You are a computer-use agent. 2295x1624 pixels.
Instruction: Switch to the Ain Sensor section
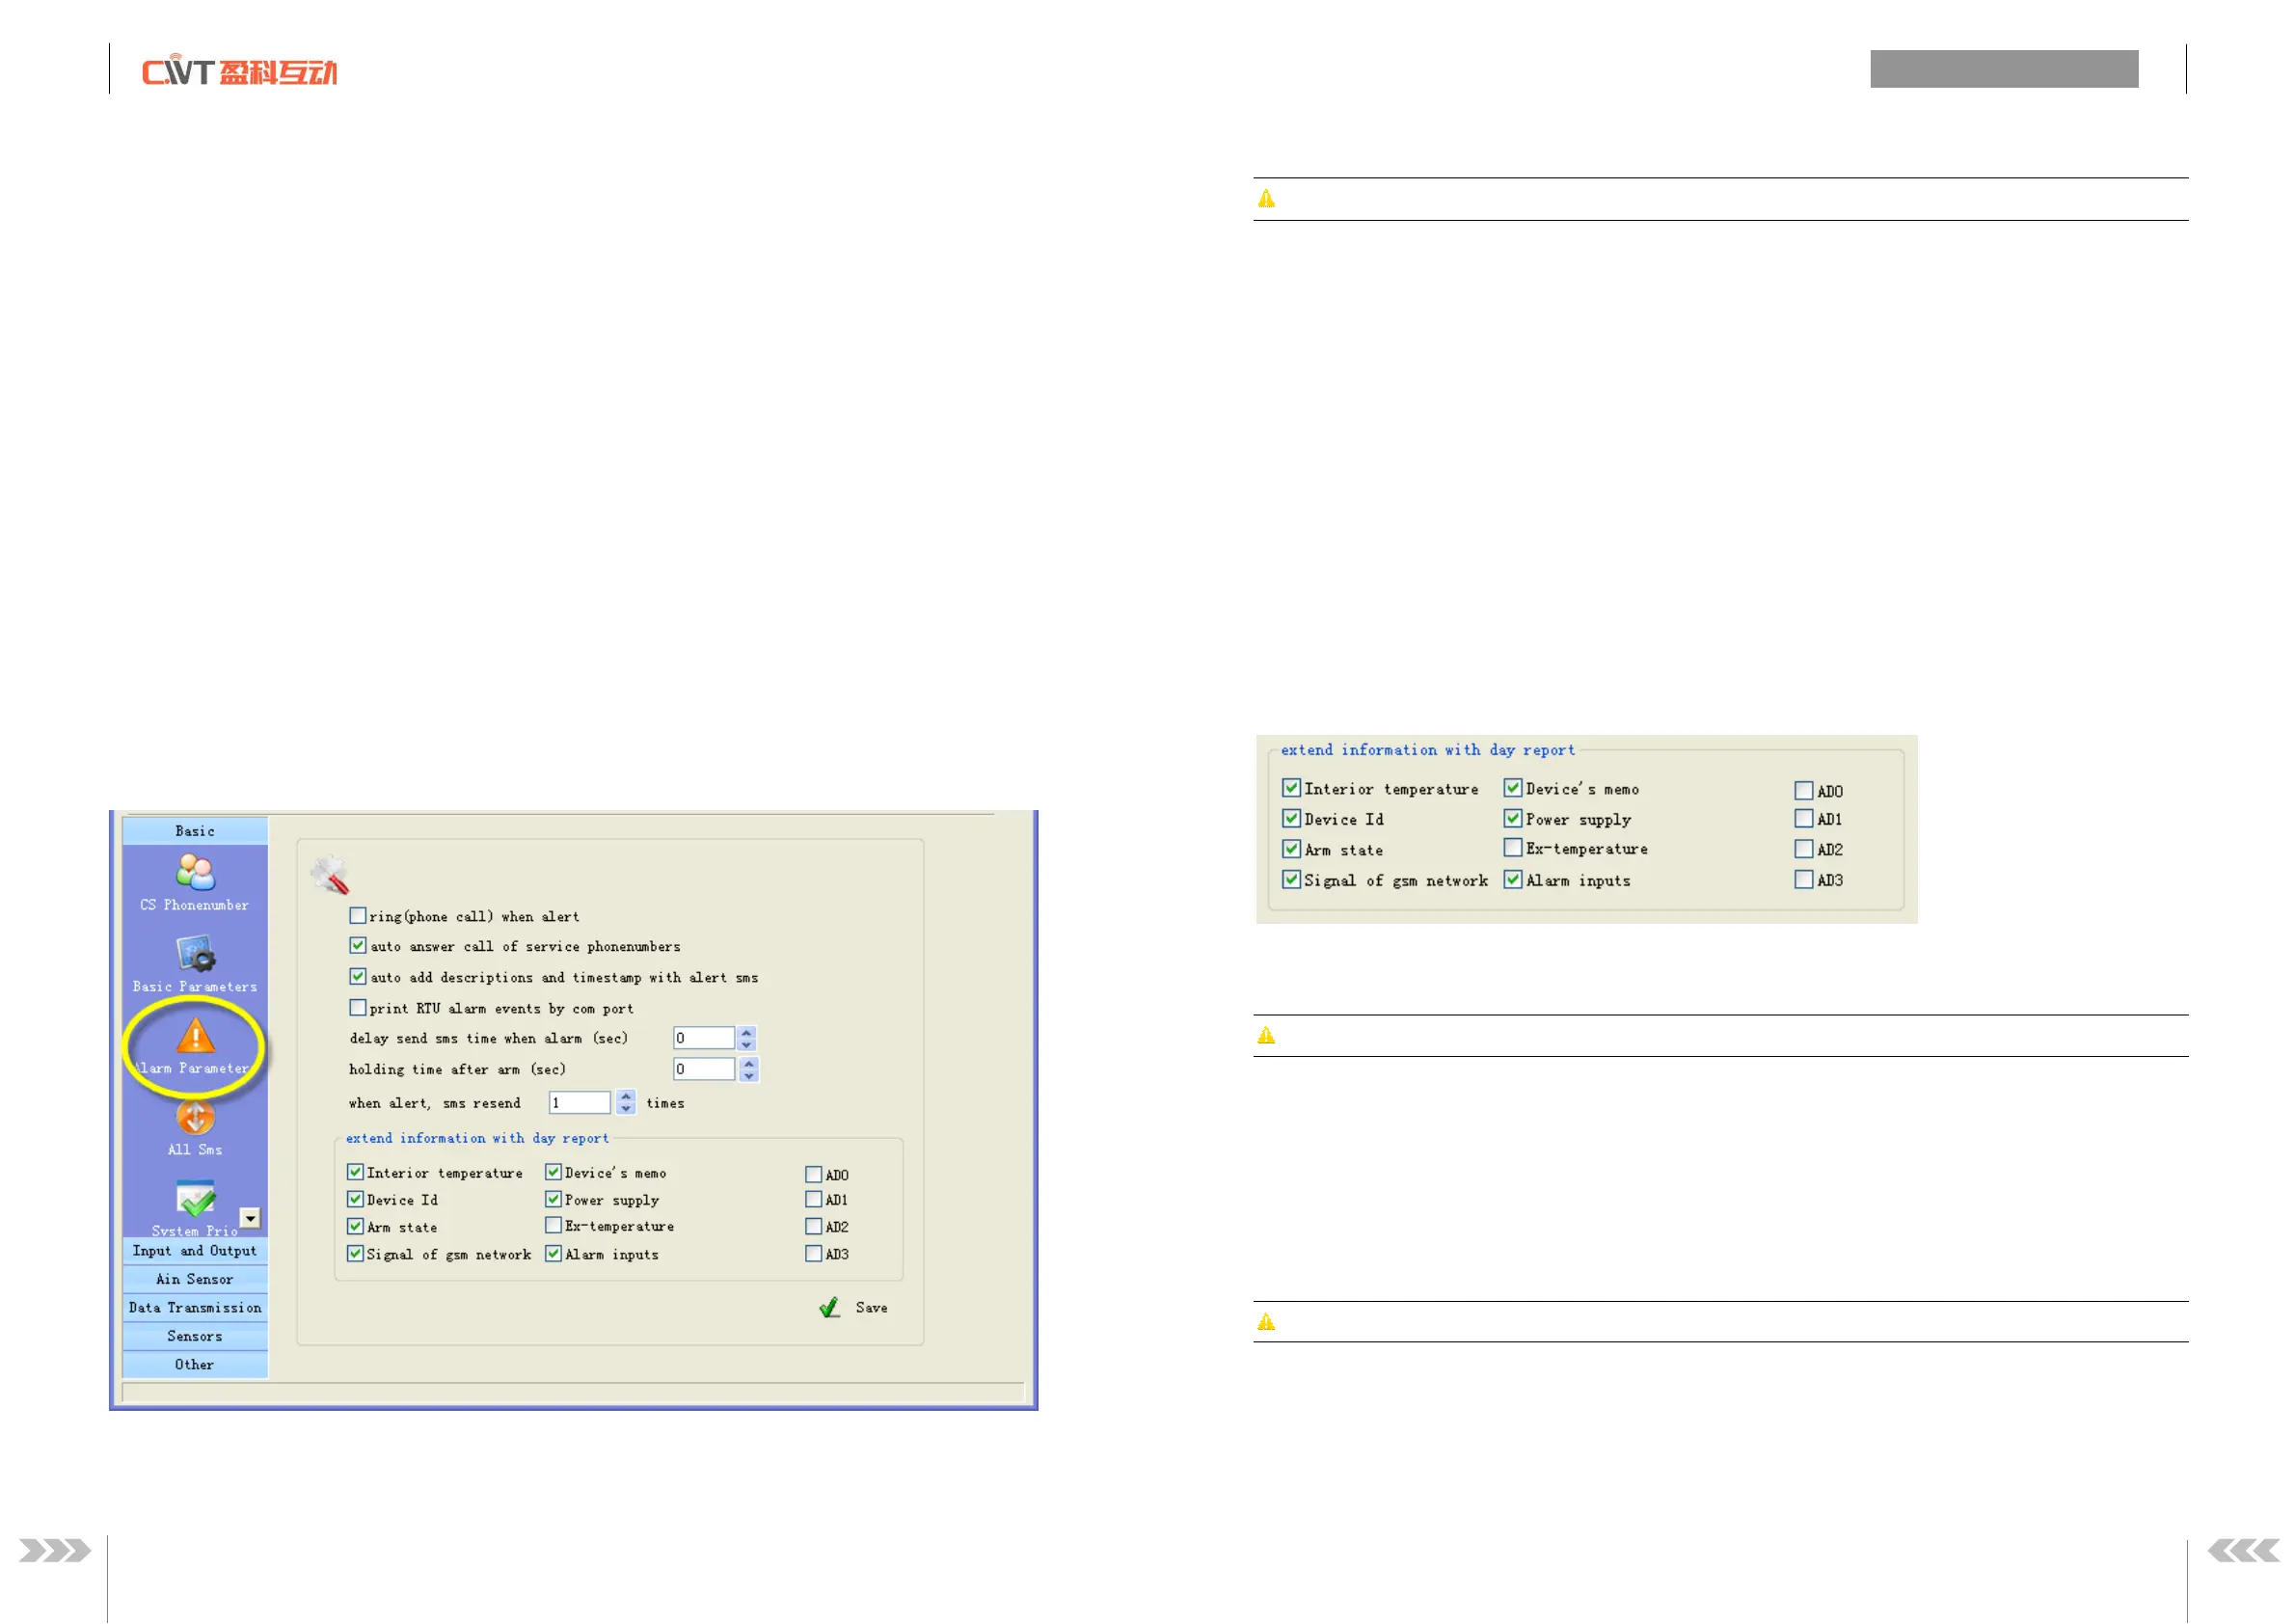pos(195,1280)
